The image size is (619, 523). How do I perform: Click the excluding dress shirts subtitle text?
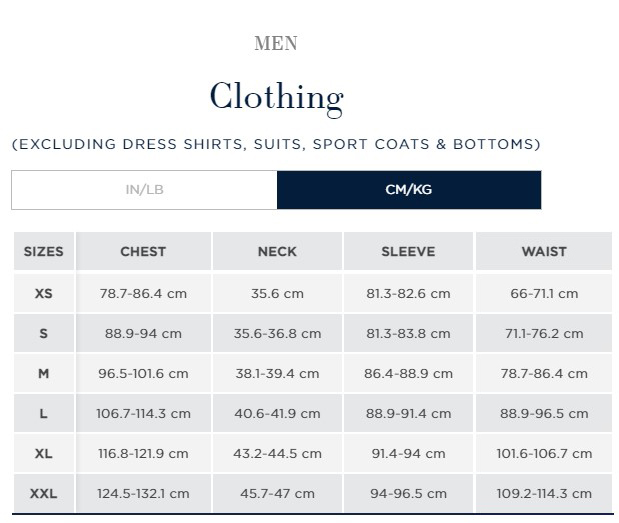pyautogui.click(x=276, y=144)
